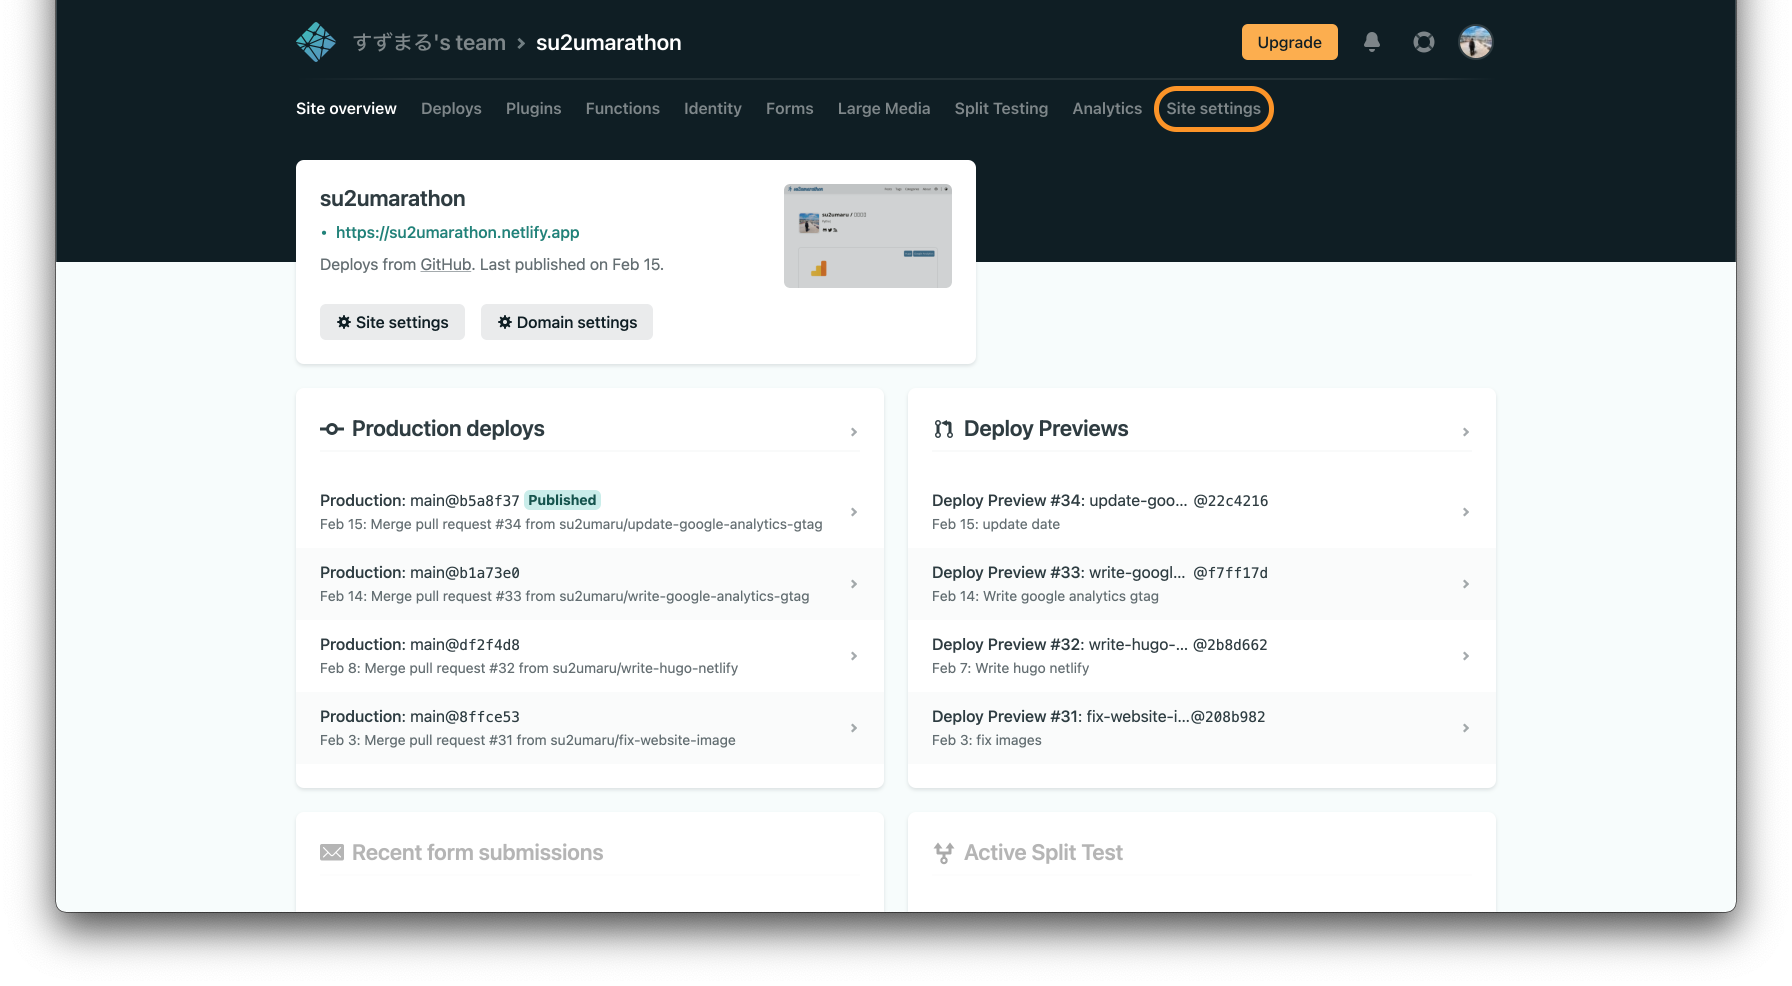The image size is (1792, 986).
Task: Open the Functions tab
Action: [623, 108]
